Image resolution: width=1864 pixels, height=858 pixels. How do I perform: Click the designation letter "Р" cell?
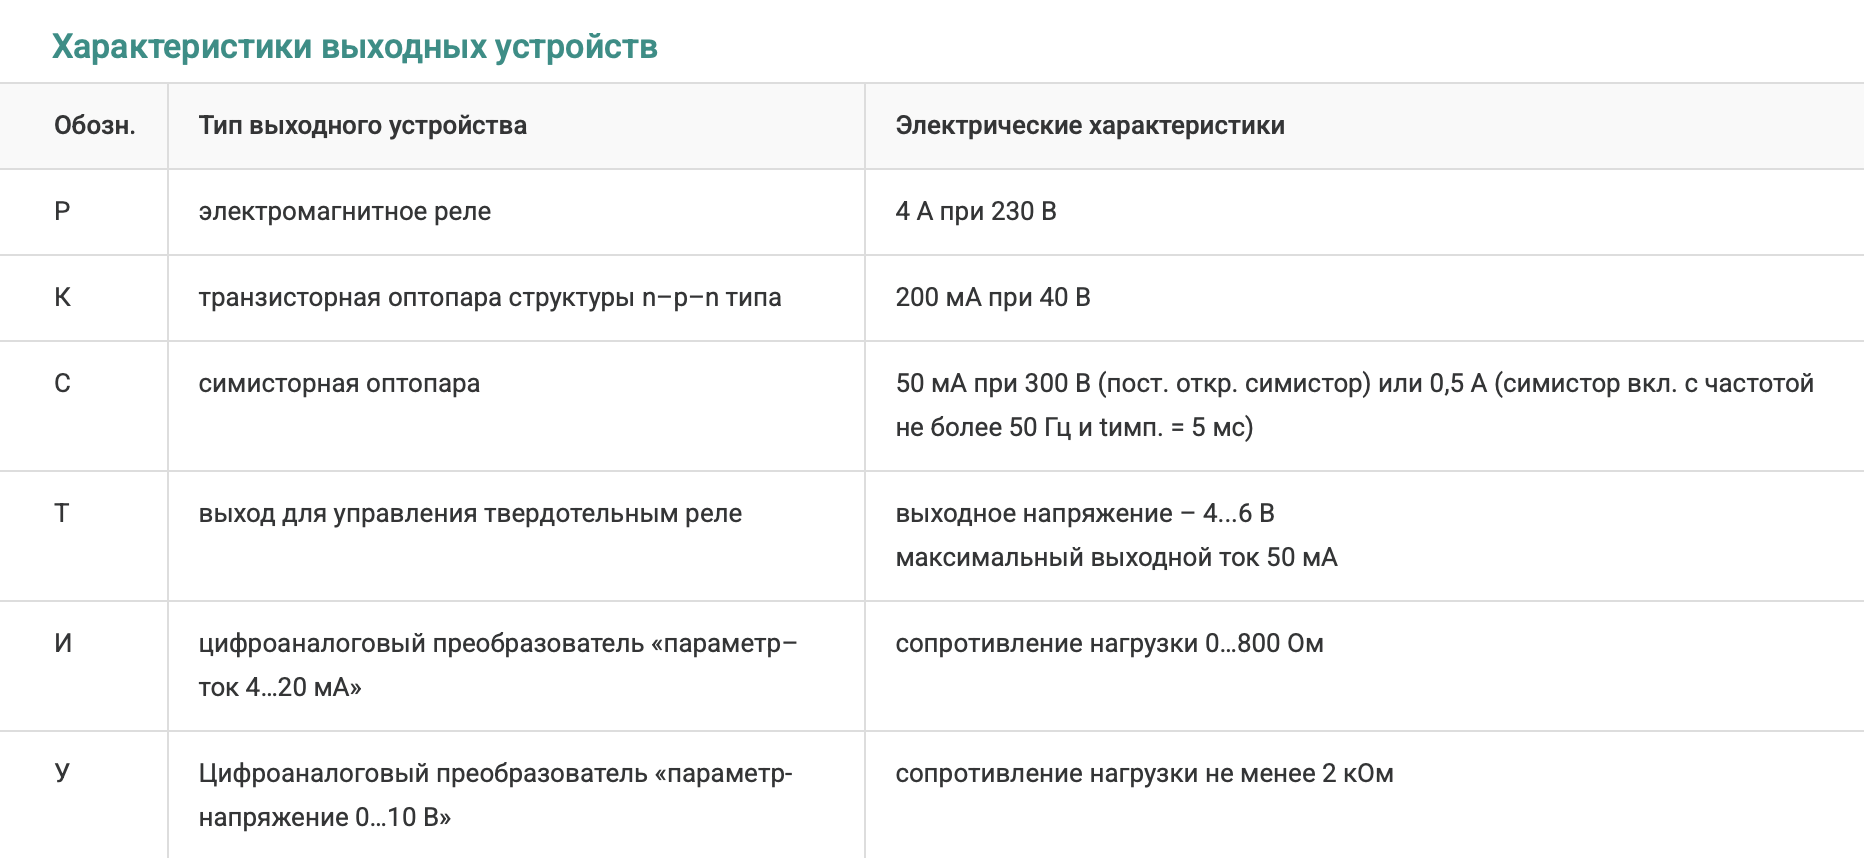point(62,212)
